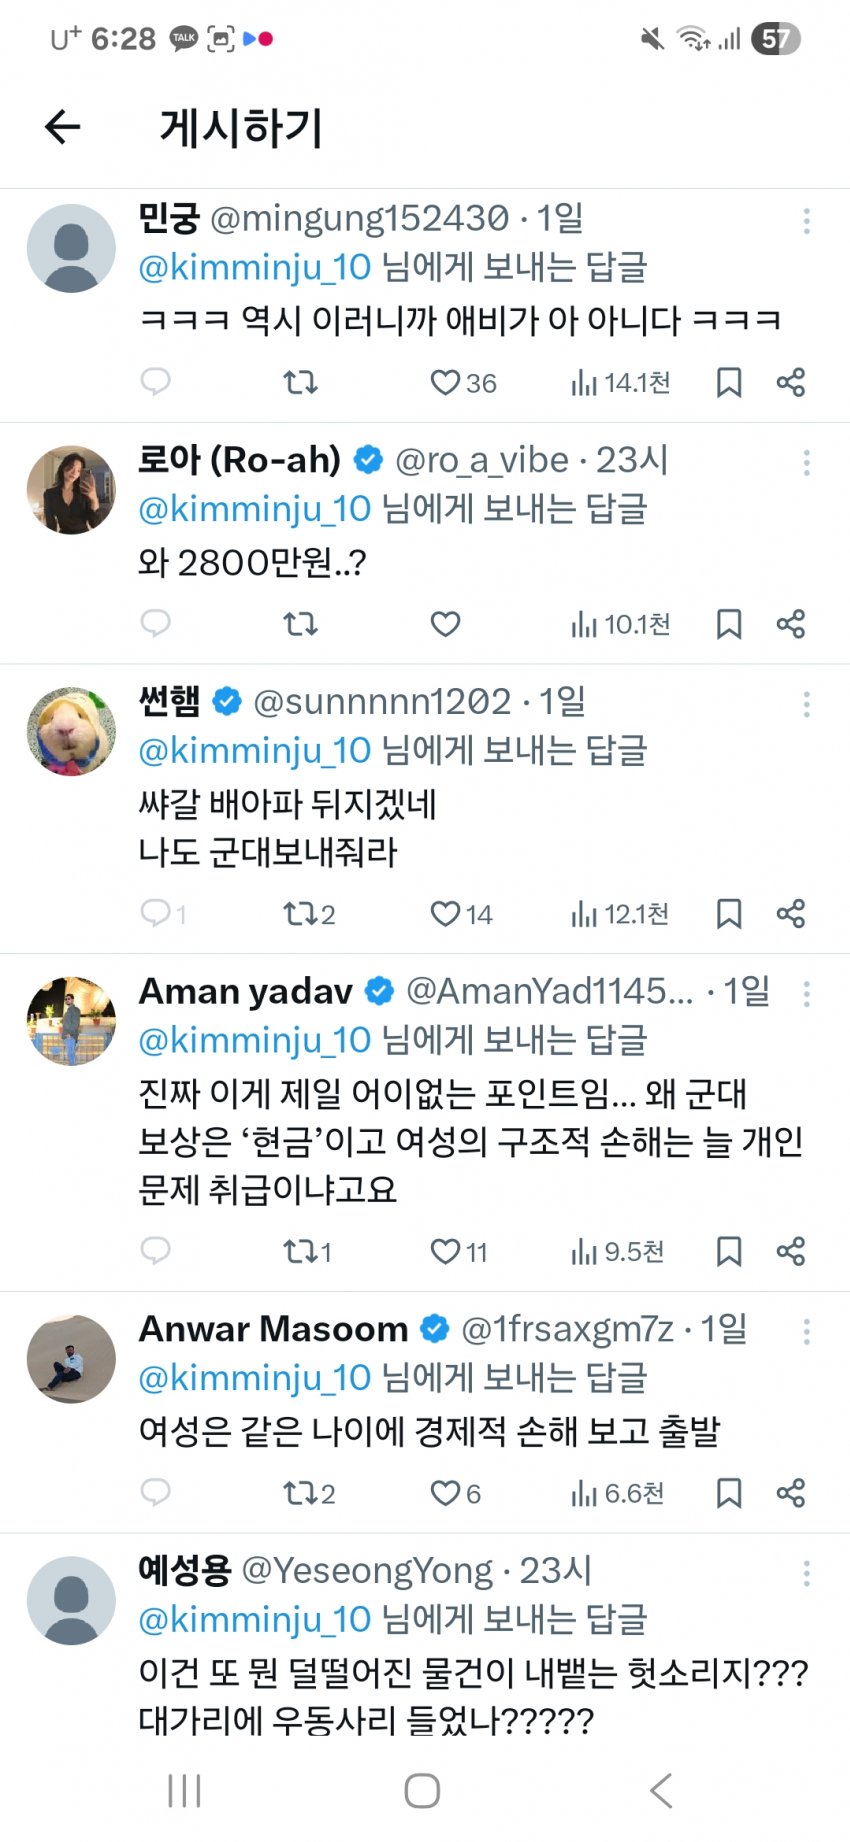Open the three-dot menu on 예성용's post
This screenshot has height=1842, width=850.
tap(806, 1574)
